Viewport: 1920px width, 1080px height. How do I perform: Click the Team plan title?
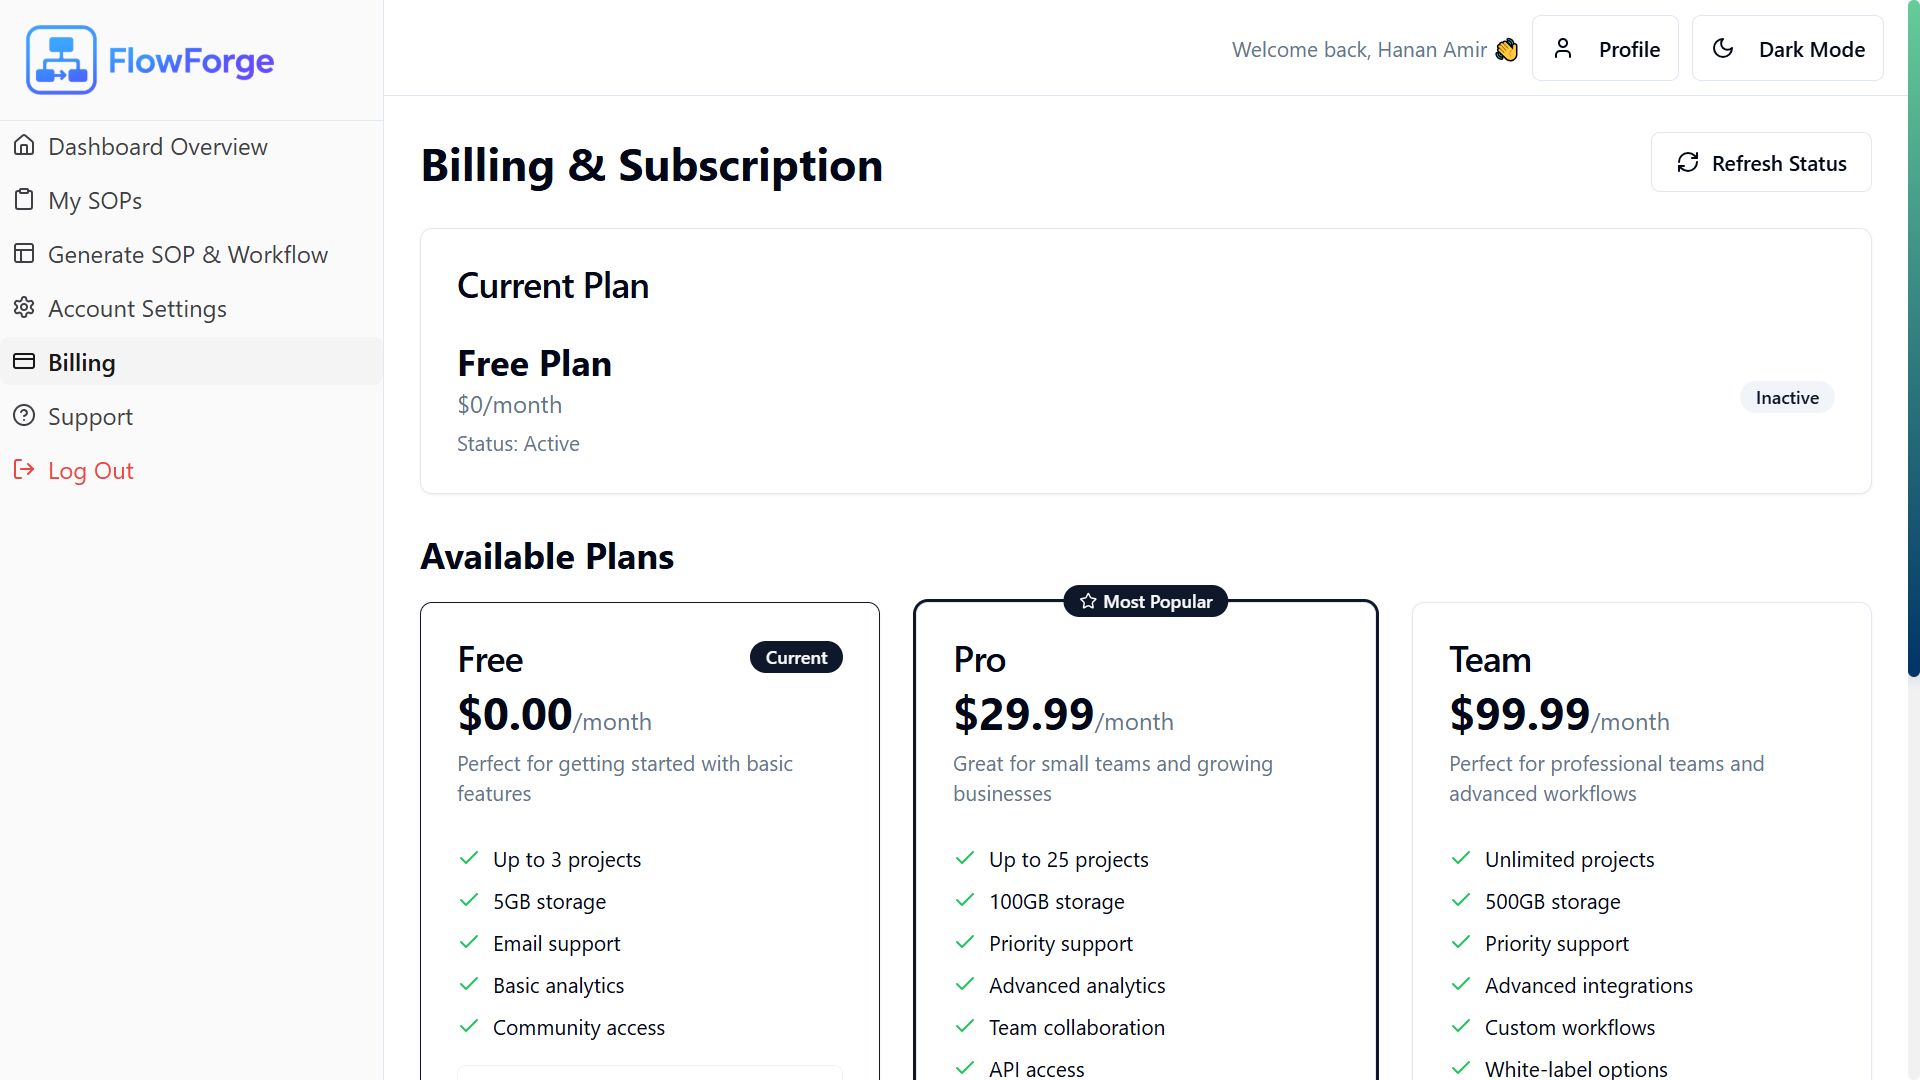click(1490, 660)
